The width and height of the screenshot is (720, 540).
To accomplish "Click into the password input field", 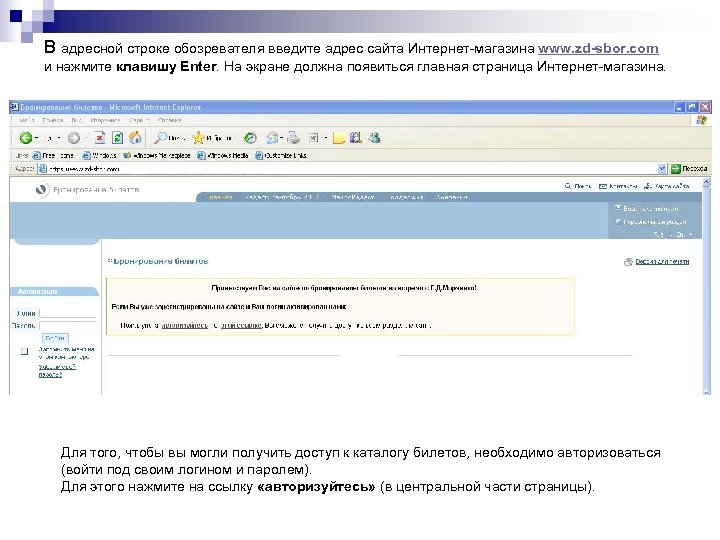I will (x=68, y=326).
